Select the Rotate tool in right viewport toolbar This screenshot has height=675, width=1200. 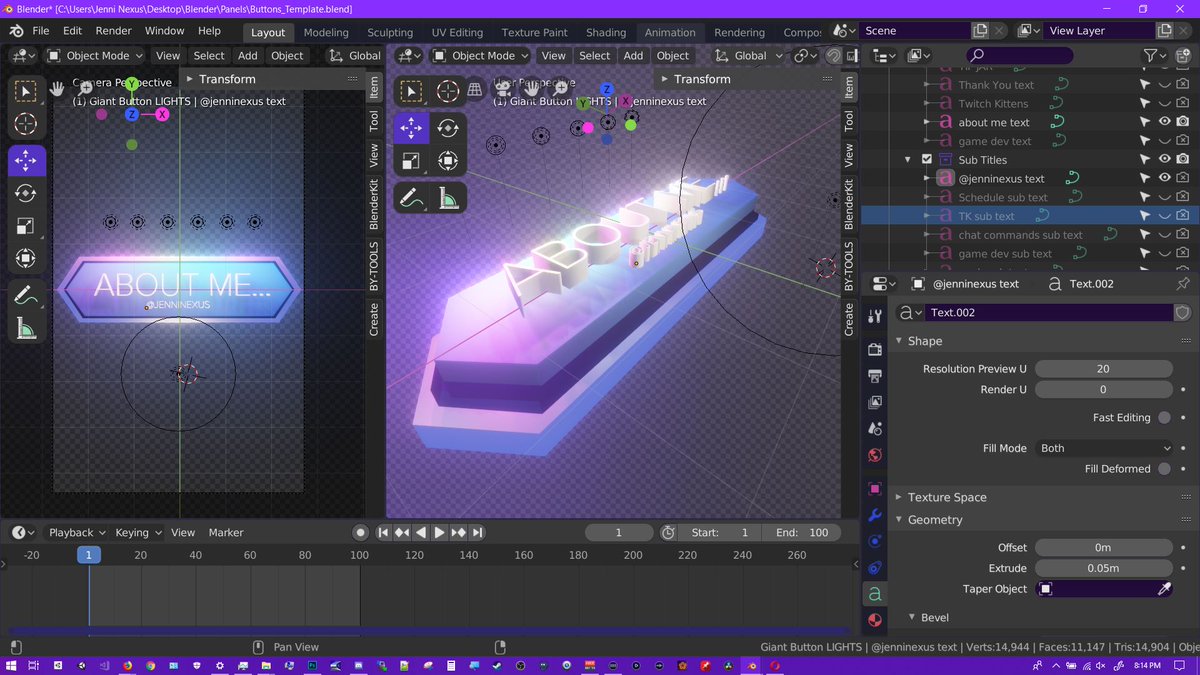[448, 127]
